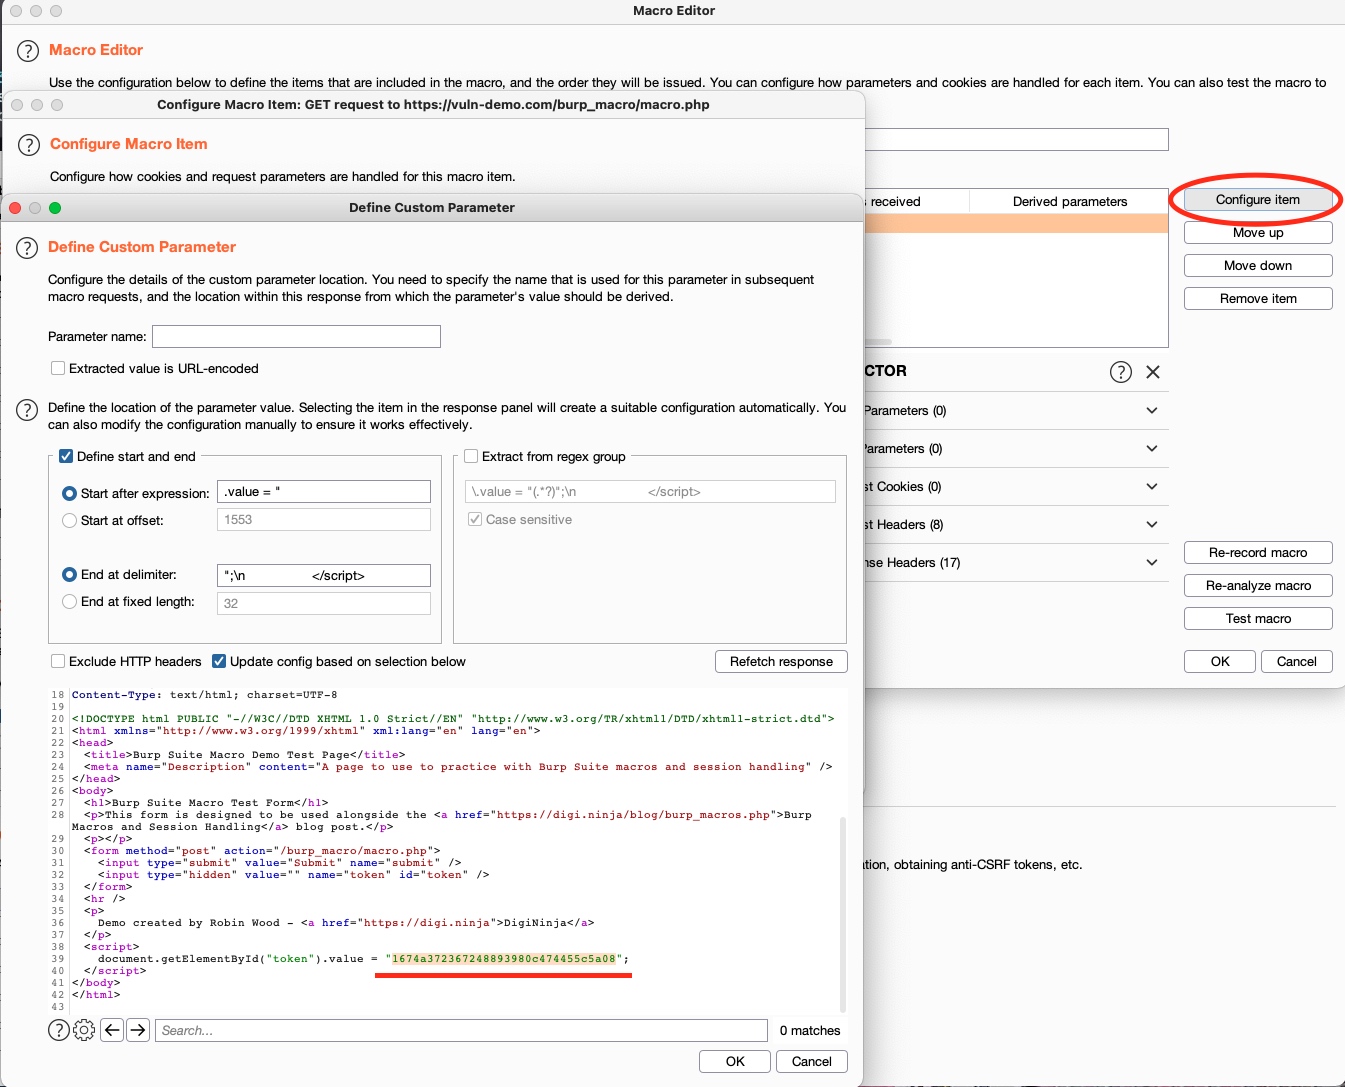Click the '0 matches' search count
The width and height of the screenshot is (1345, 1087).
click(x=810, y=1030)
